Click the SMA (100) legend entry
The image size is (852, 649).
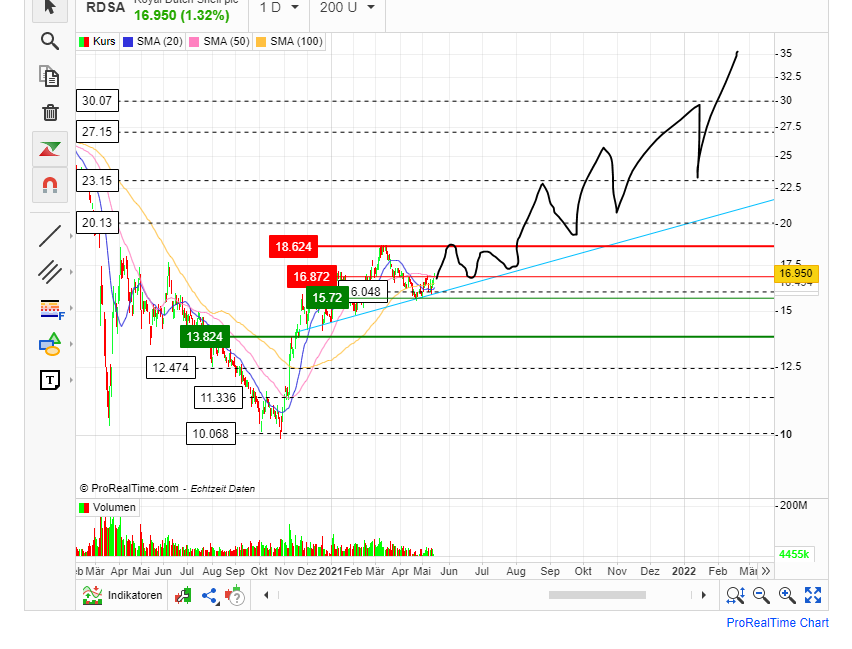point(289,42)
